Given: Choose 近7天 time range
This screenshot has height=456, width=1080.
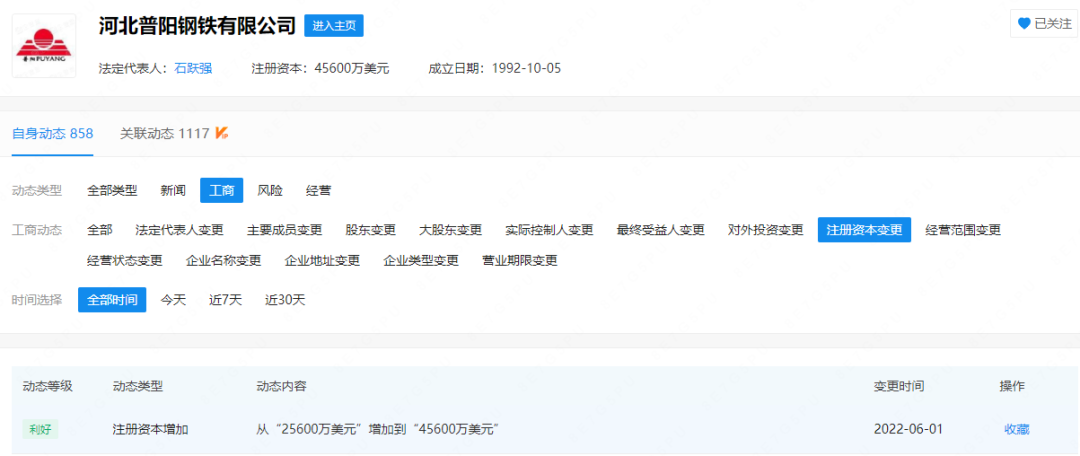Looking at the screenshot, I should coord(226,300).
